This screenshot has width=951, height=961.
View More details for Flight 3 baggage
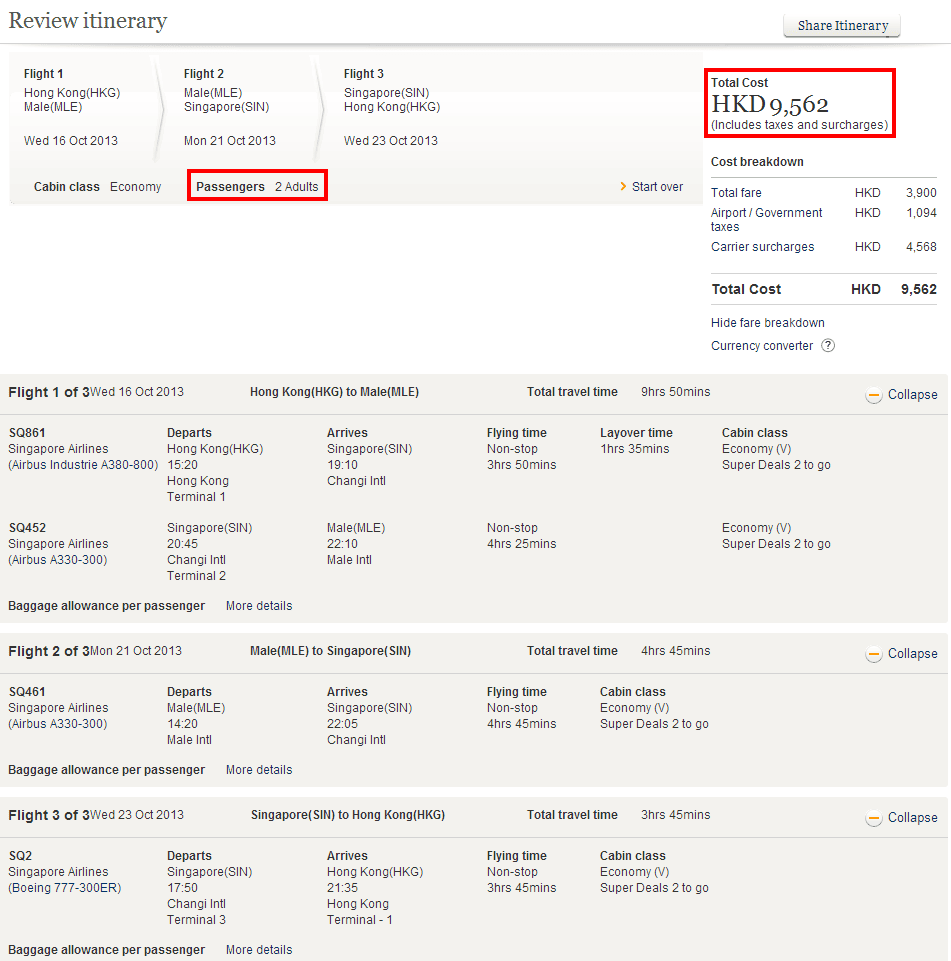tap(259, 950)
